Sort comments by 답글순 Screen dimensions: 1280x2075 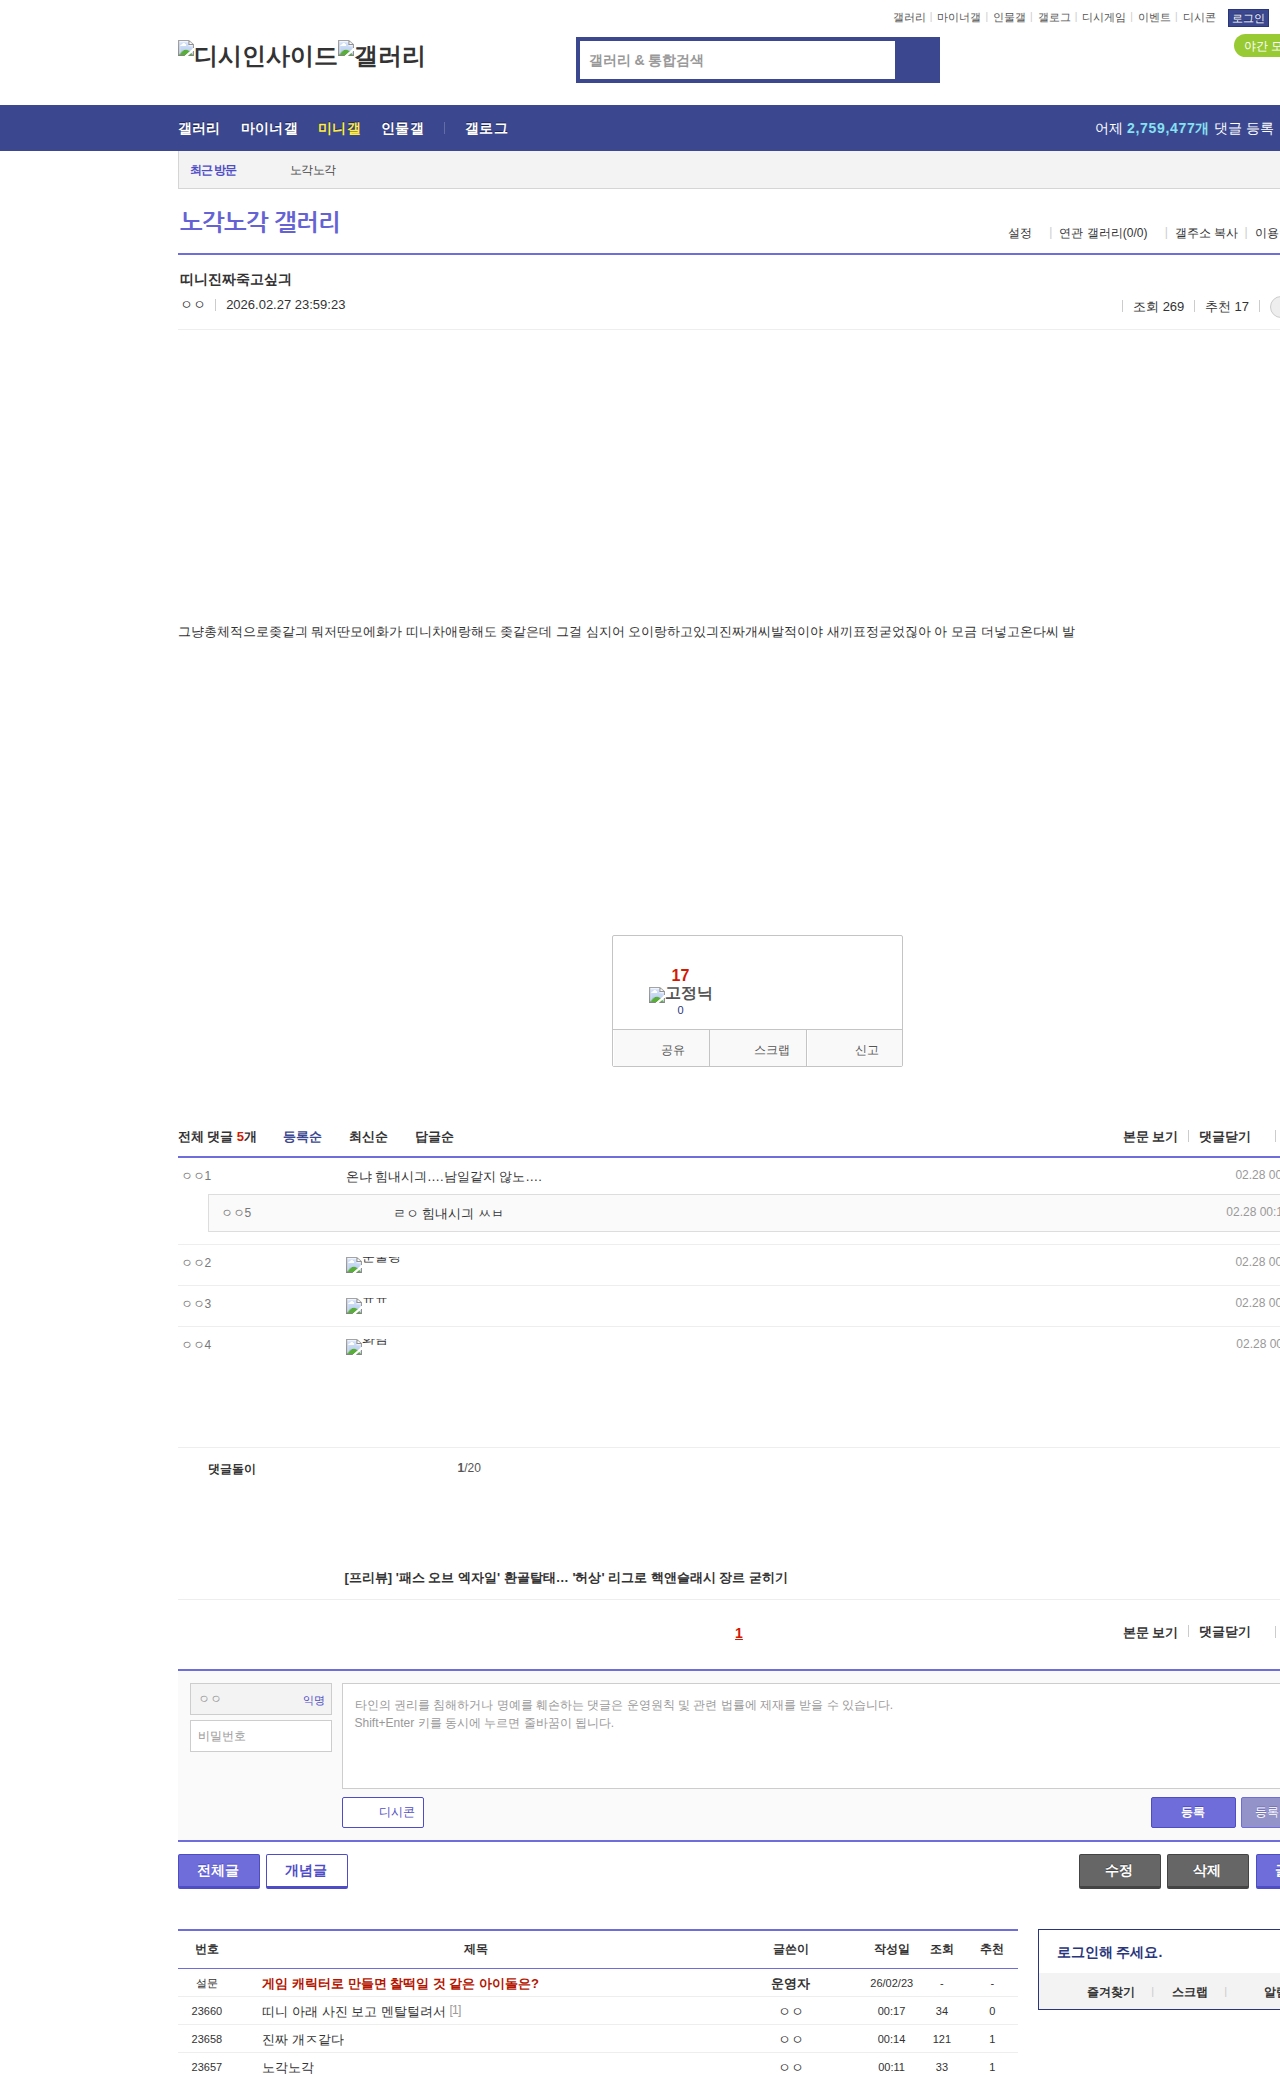(x=434, y=1137)
